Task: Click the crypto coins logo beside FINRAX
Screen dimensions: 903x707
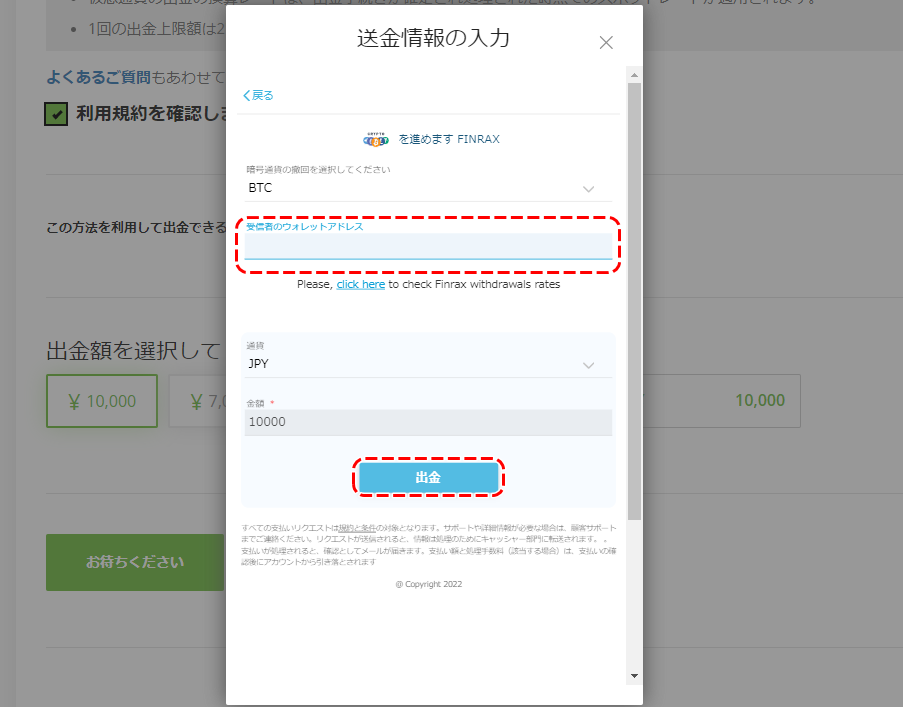Action: (x=375, y=139)
